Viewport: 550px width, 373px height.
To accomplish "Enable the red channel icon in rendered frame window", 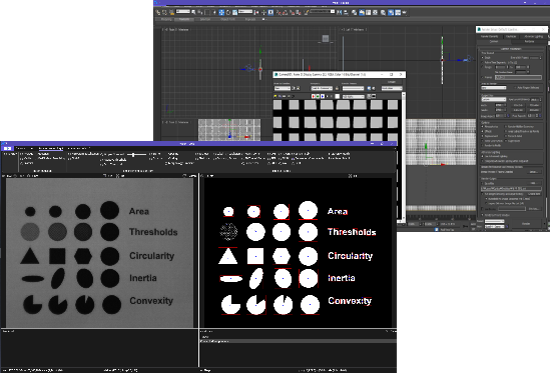I will (313, 96).
